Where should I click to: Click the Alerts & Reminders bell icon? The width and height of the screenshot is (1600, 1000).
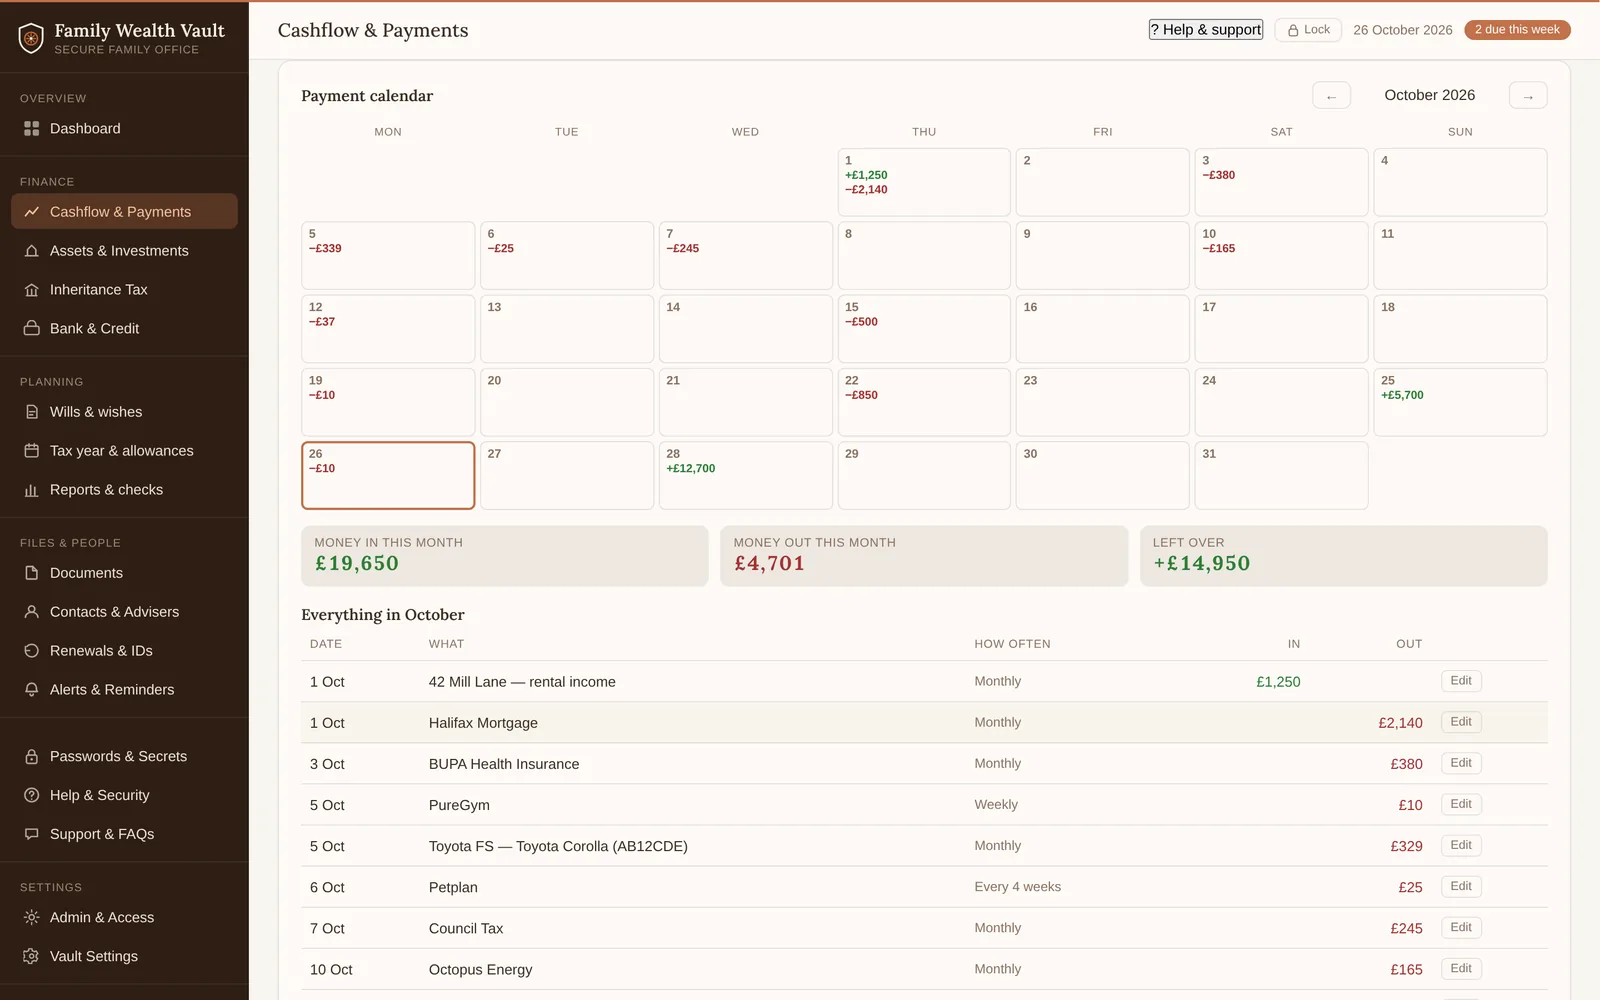point(31,690)
